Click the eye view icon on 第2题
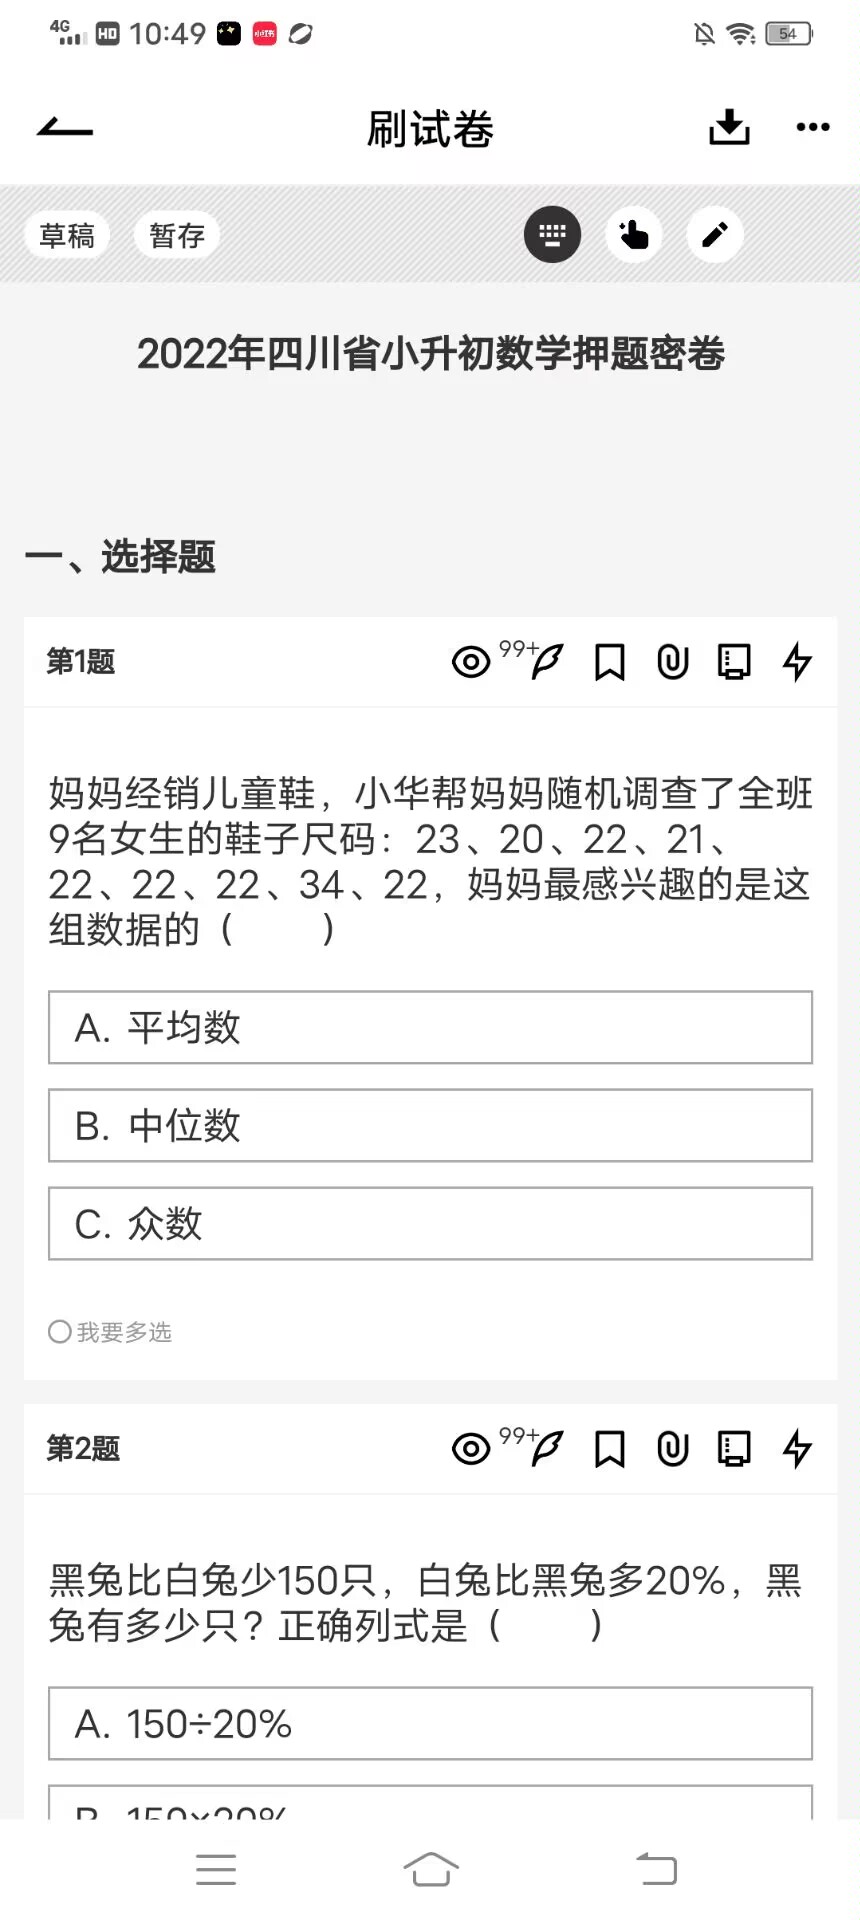Viewport: 860px width, 1920px height. coord(470,1448)
